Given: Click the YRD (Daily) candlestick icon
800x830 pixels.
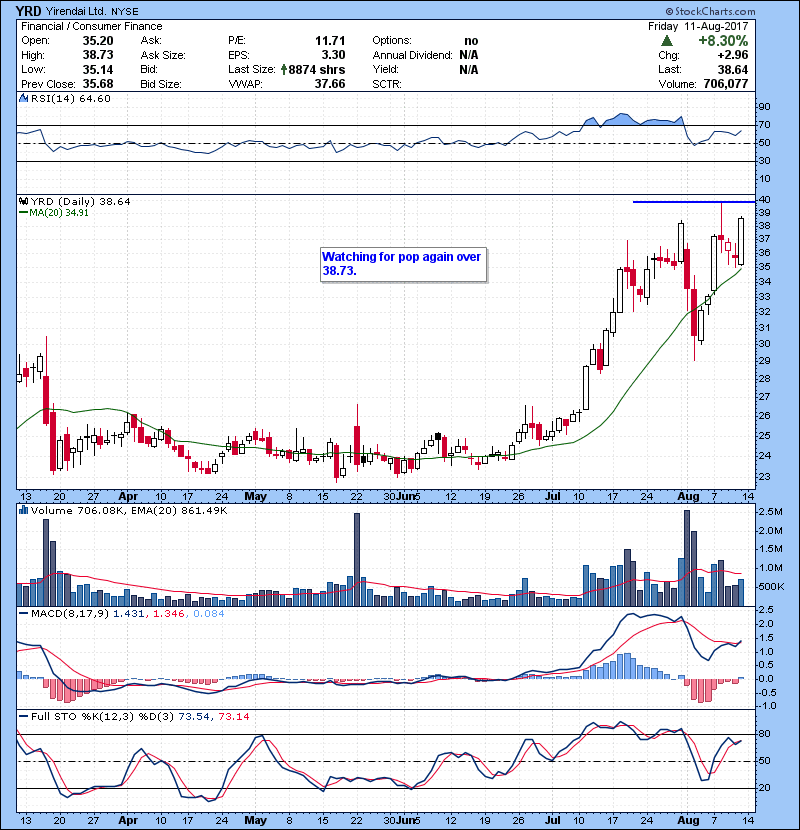Looking at the screenshot, I should [x=23, y=201].
